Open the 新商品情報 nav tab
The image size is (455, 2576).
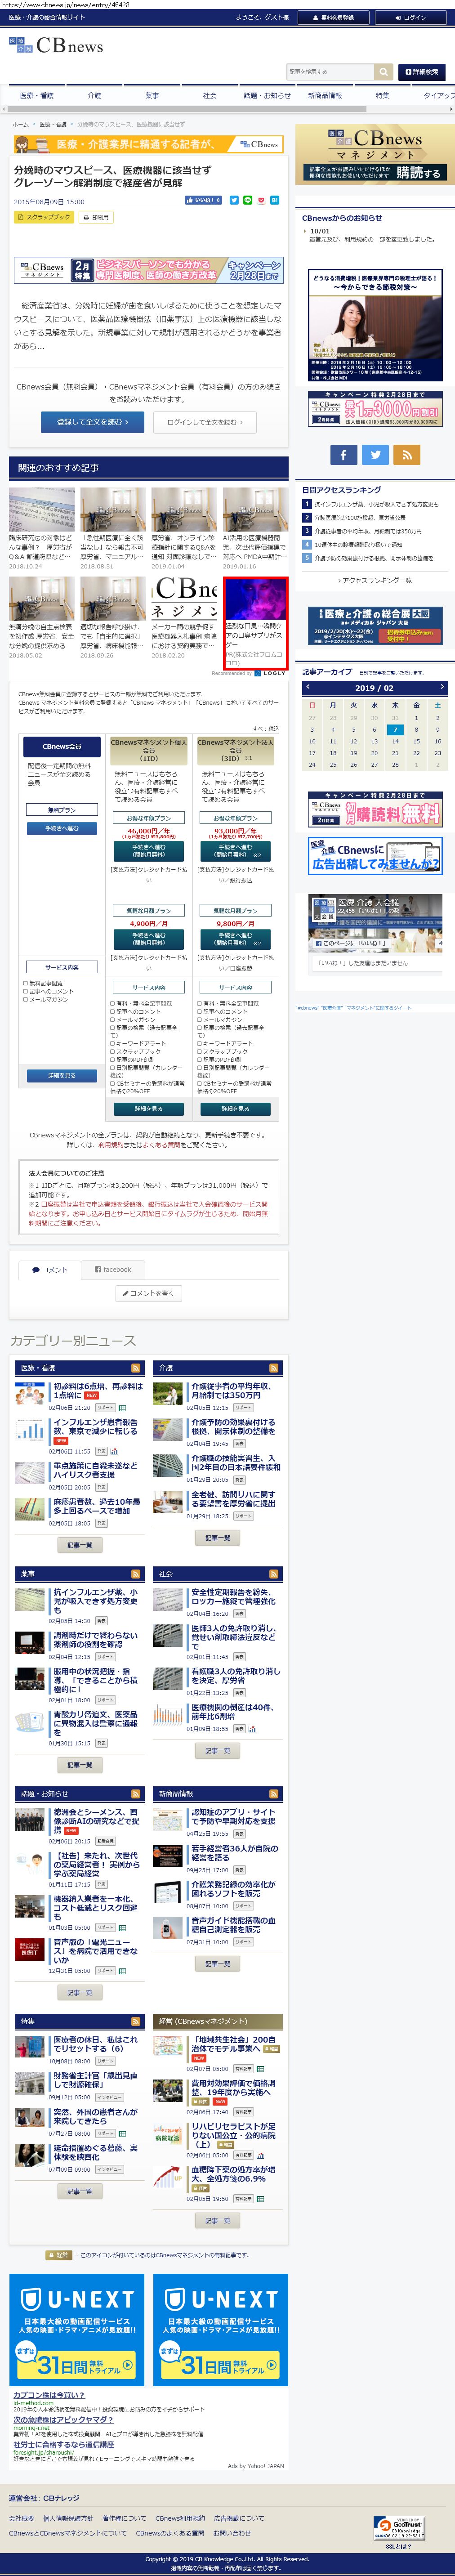[325, 95]
